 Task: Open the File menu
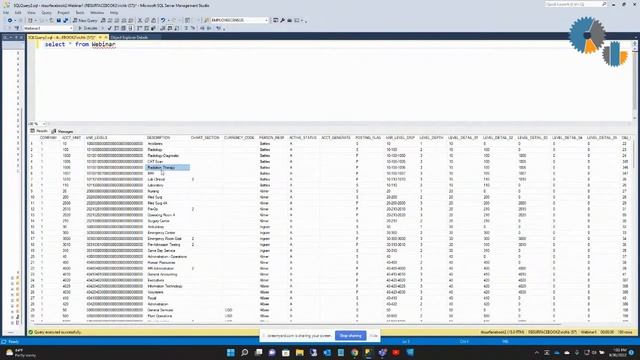(x=6, y=13)
